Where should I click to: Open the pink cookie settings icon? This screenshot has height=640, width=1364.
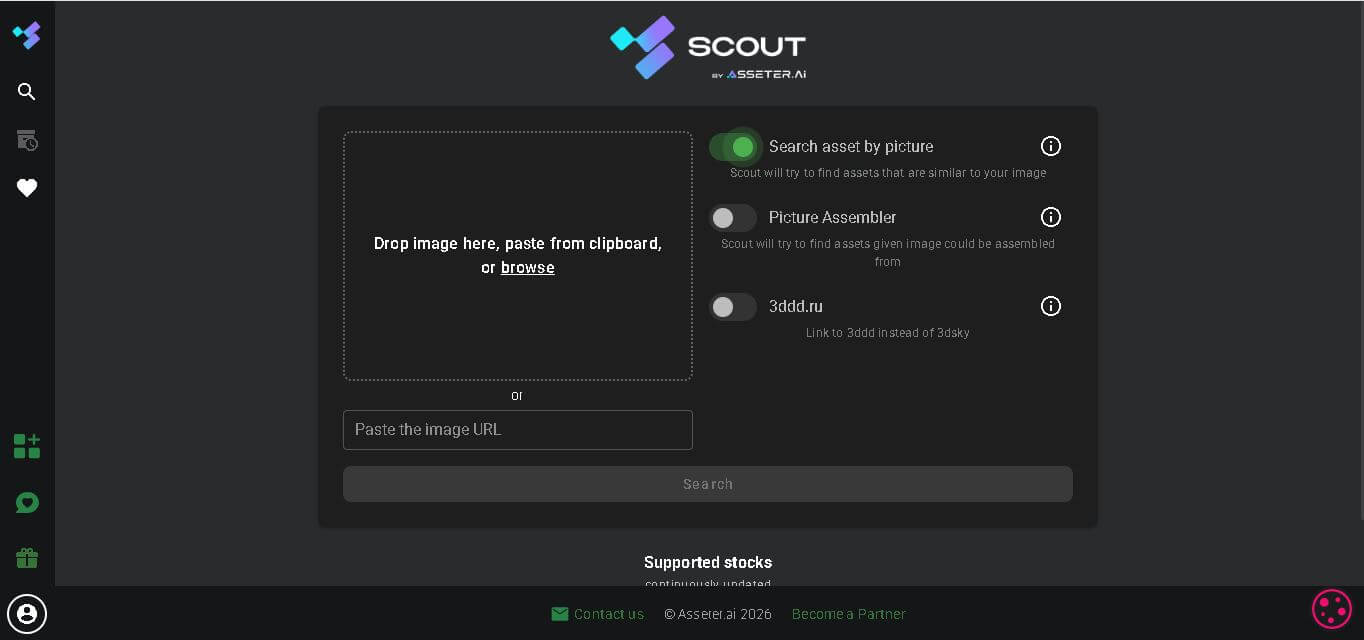(x=1331, y=608)
